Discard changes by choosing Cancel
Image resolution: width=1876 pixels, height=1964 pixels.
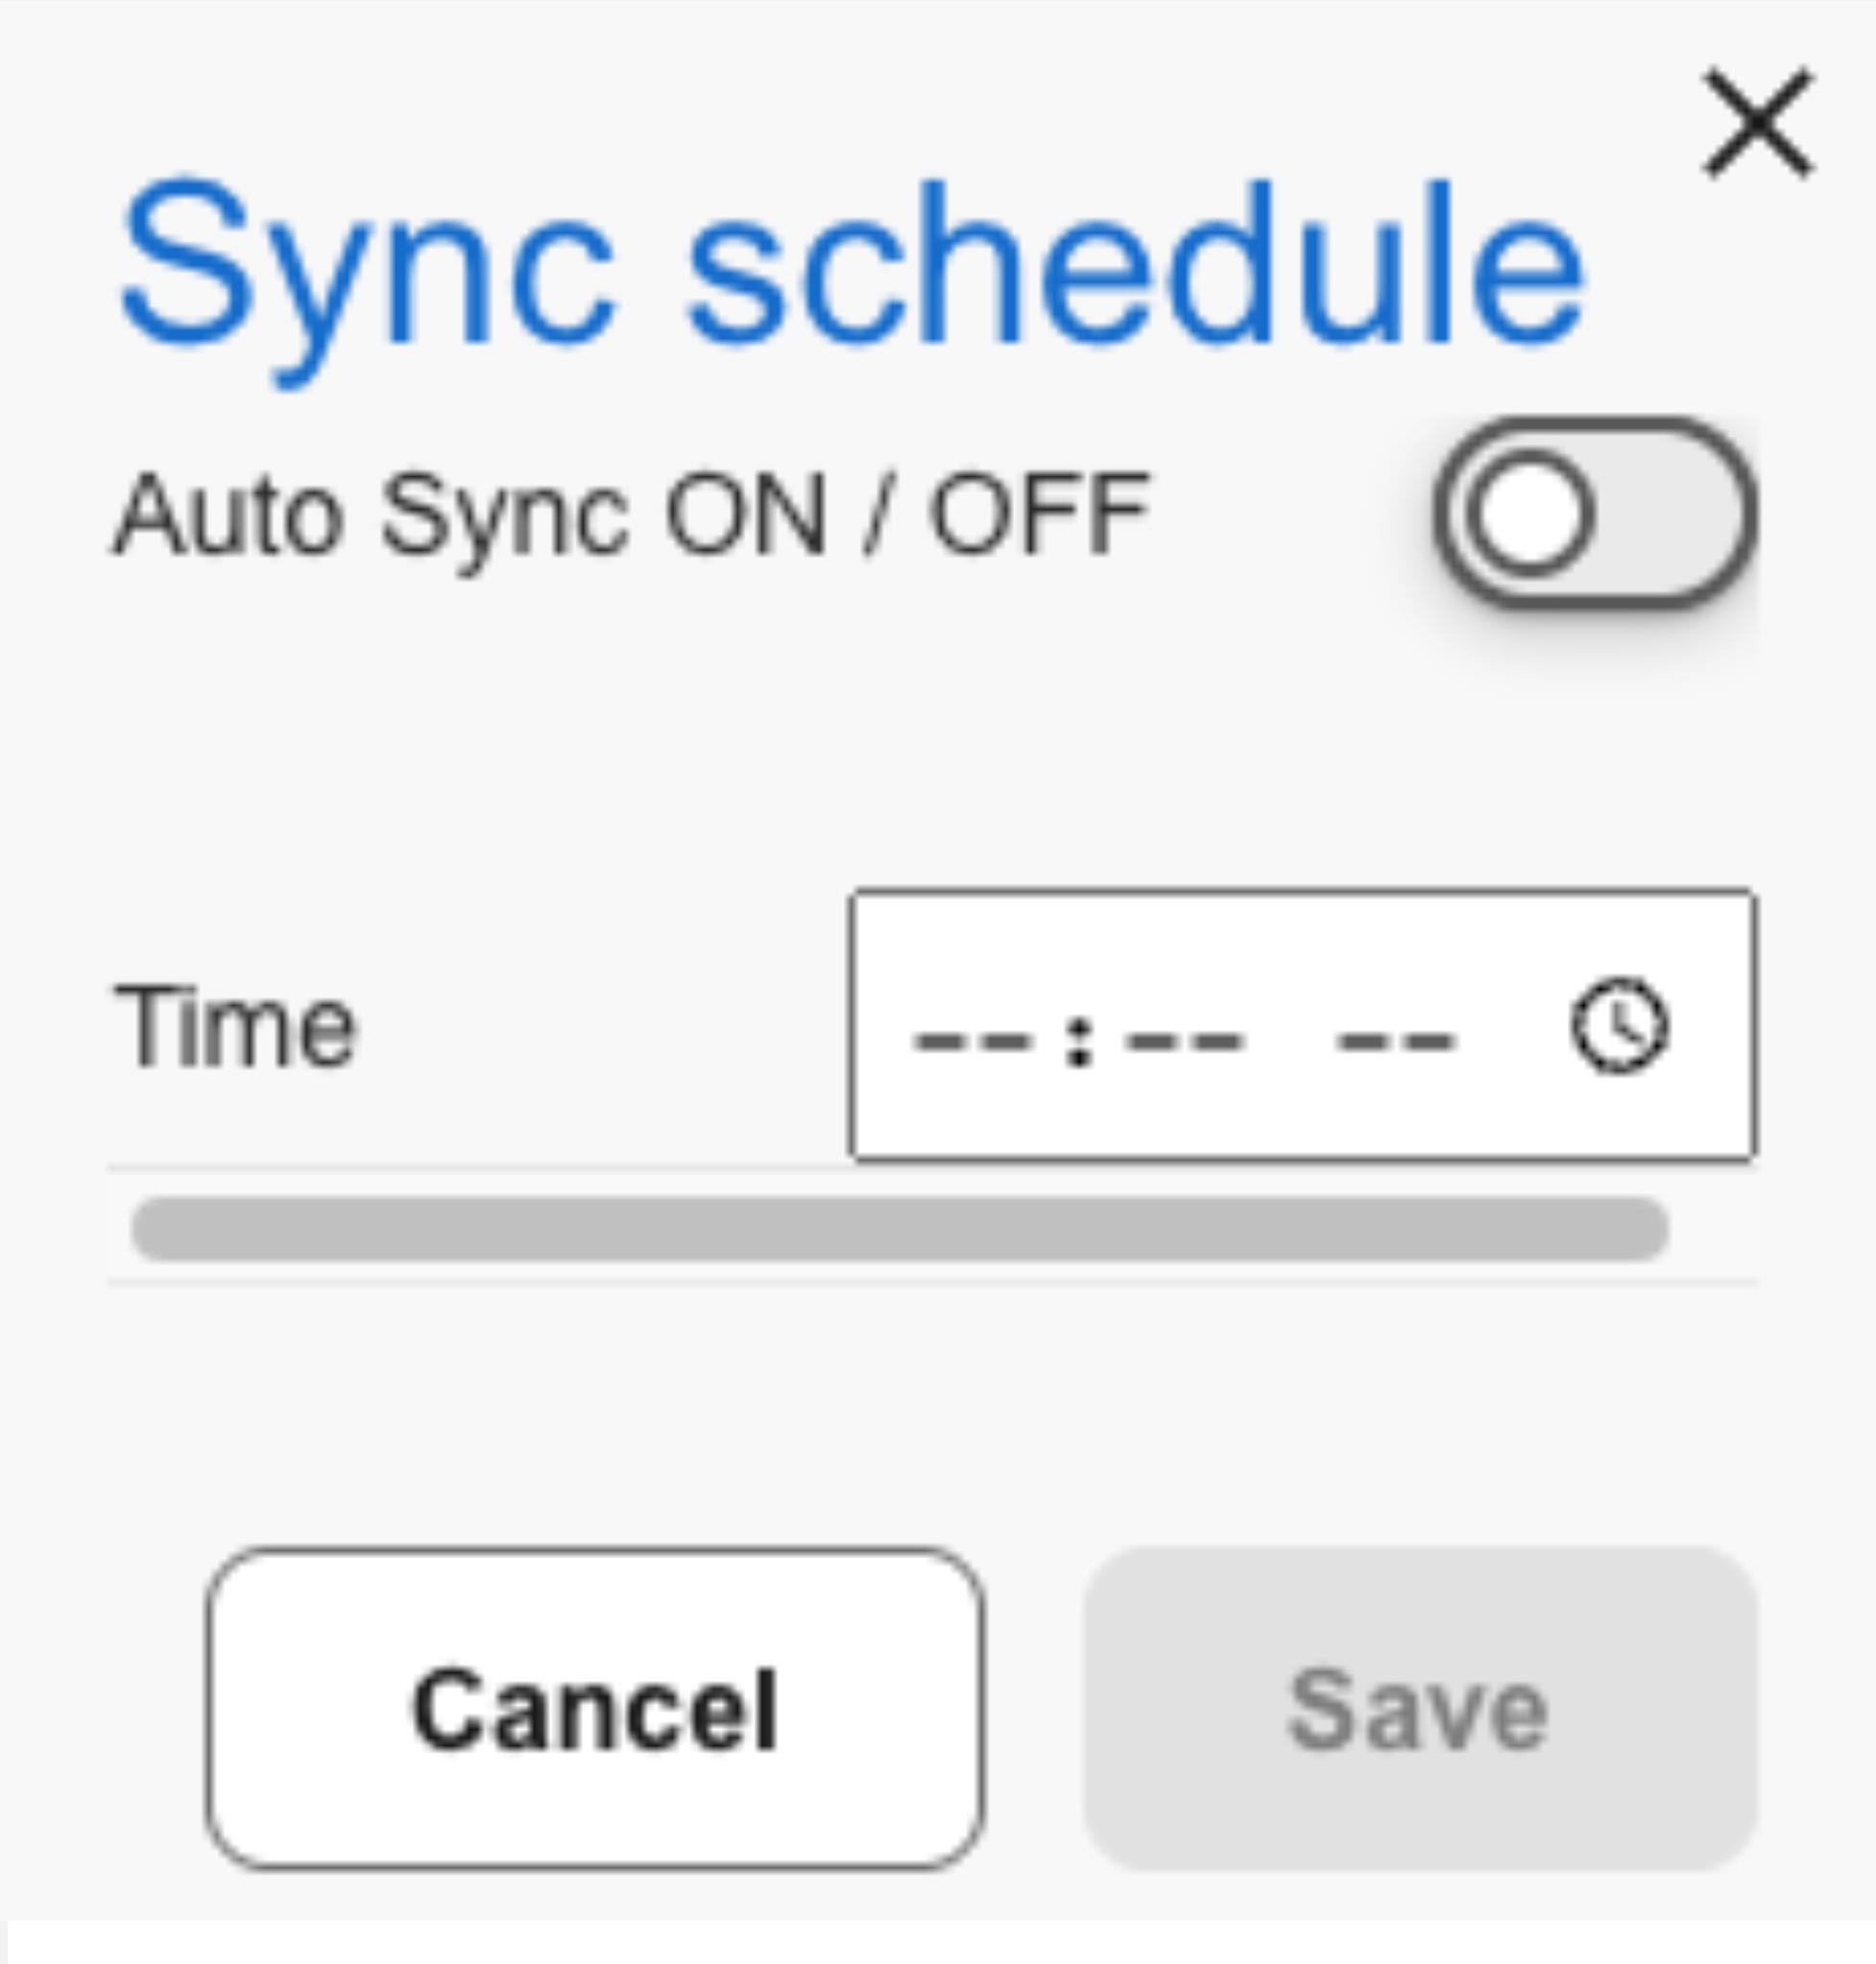point(595,1708)
